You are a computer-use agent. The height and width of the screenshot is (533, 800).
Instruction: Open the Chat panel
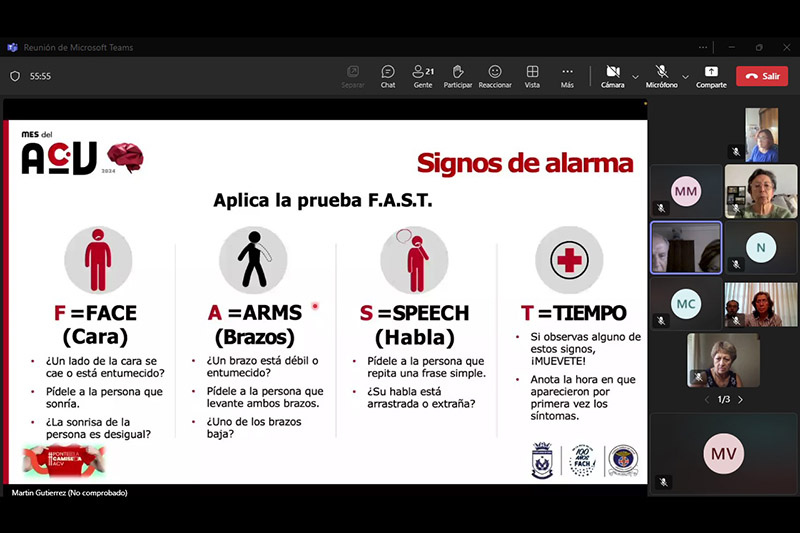click(x=388, y=77)
